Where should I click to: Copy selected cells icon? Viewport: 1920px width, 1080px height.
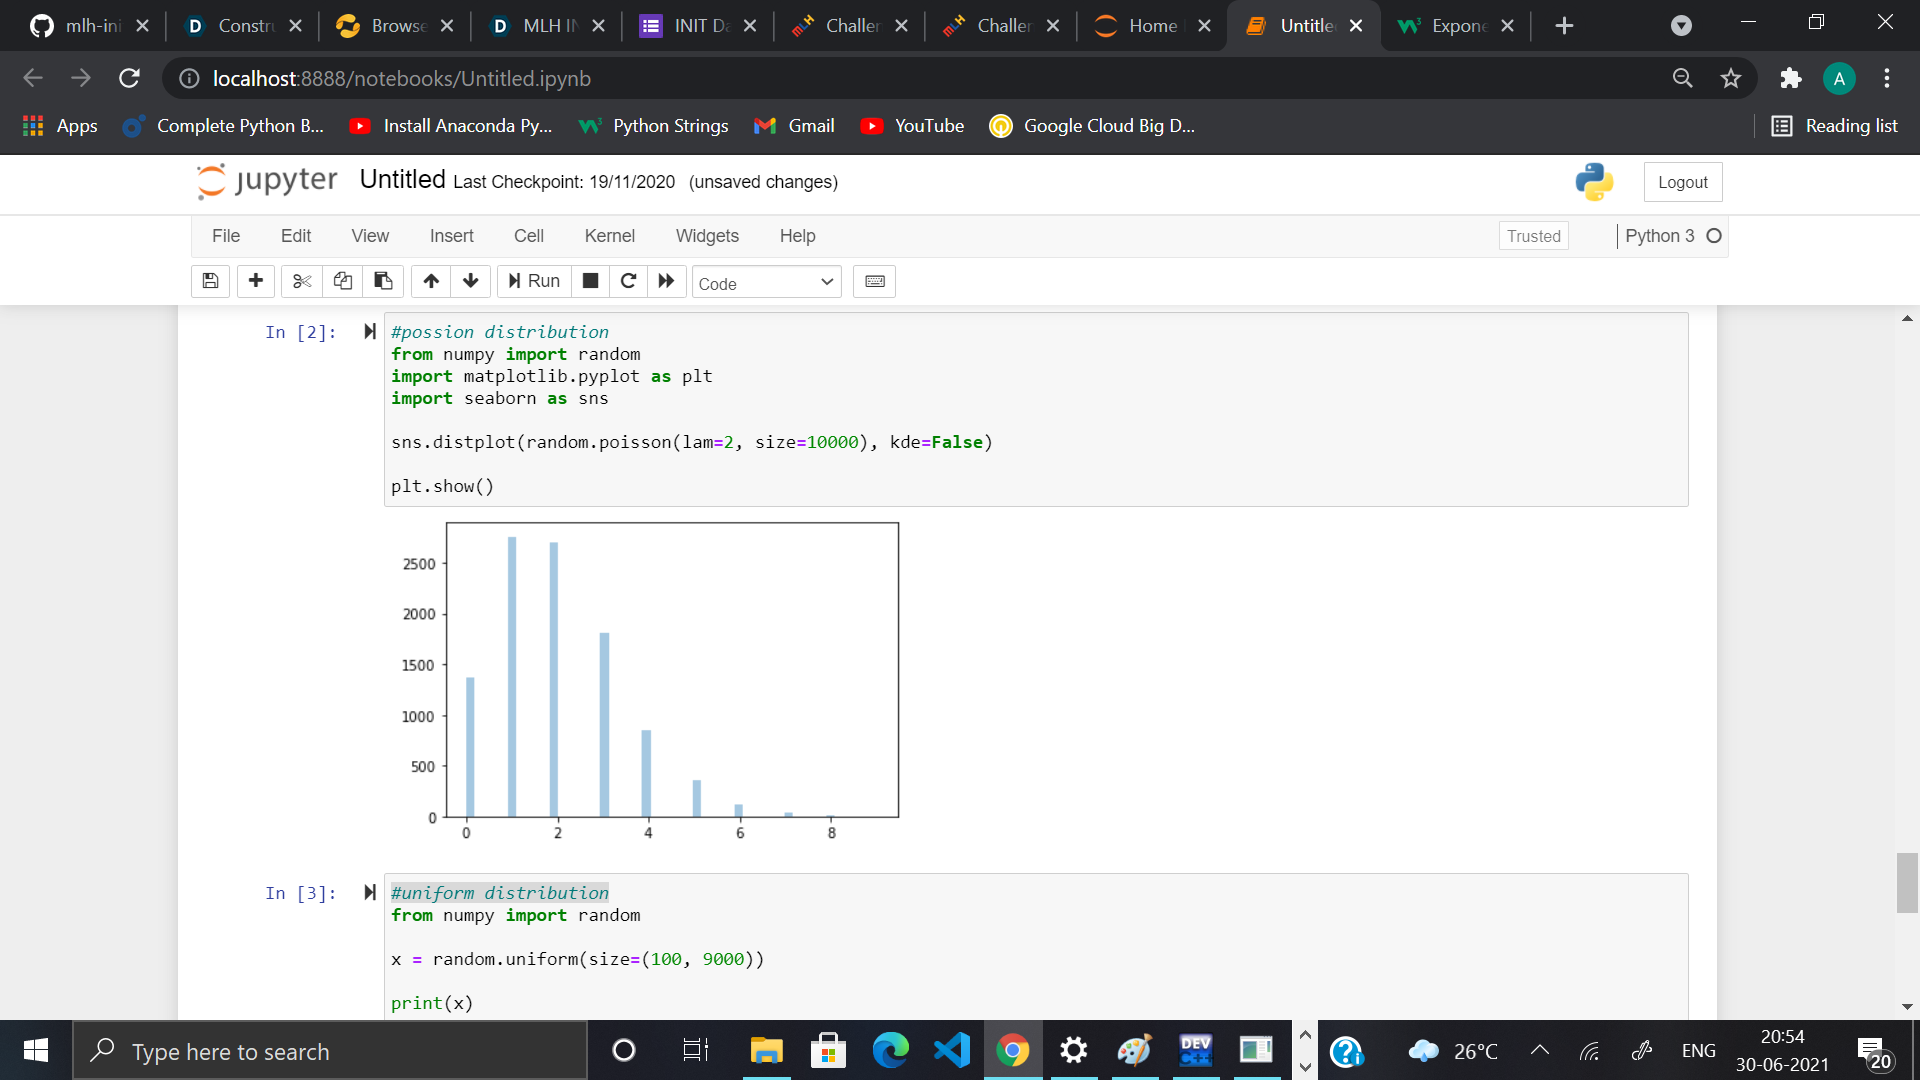pos(343,281)
